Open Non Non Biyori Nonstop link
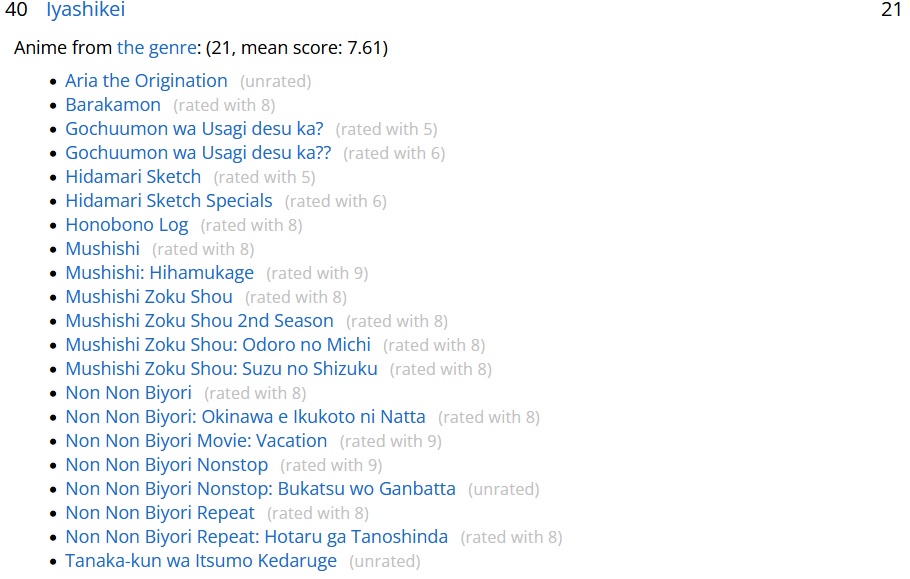This screenshot has width=910, height=579. (x=167, y=465)
